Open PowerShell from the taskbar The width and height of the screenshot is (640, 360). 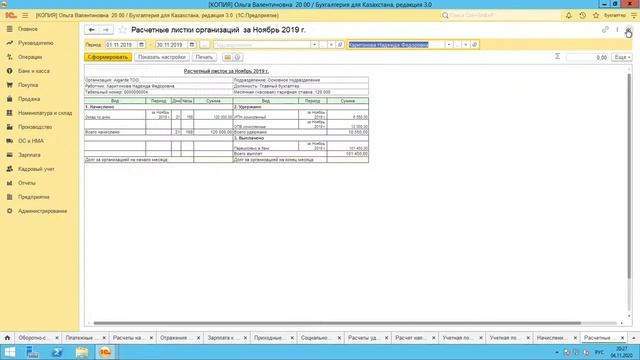[57, 352]
